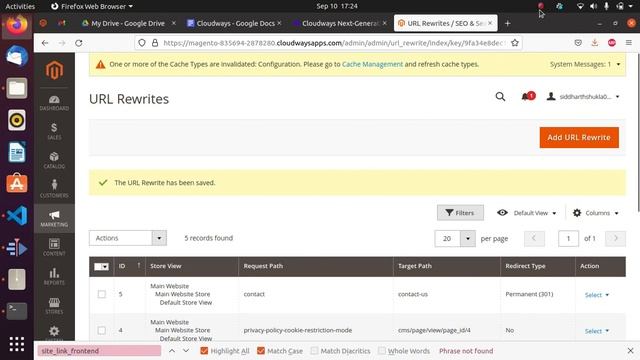Find previous match in find bar
This screenshot has width=640, height=360.
[x=172, y=351]
